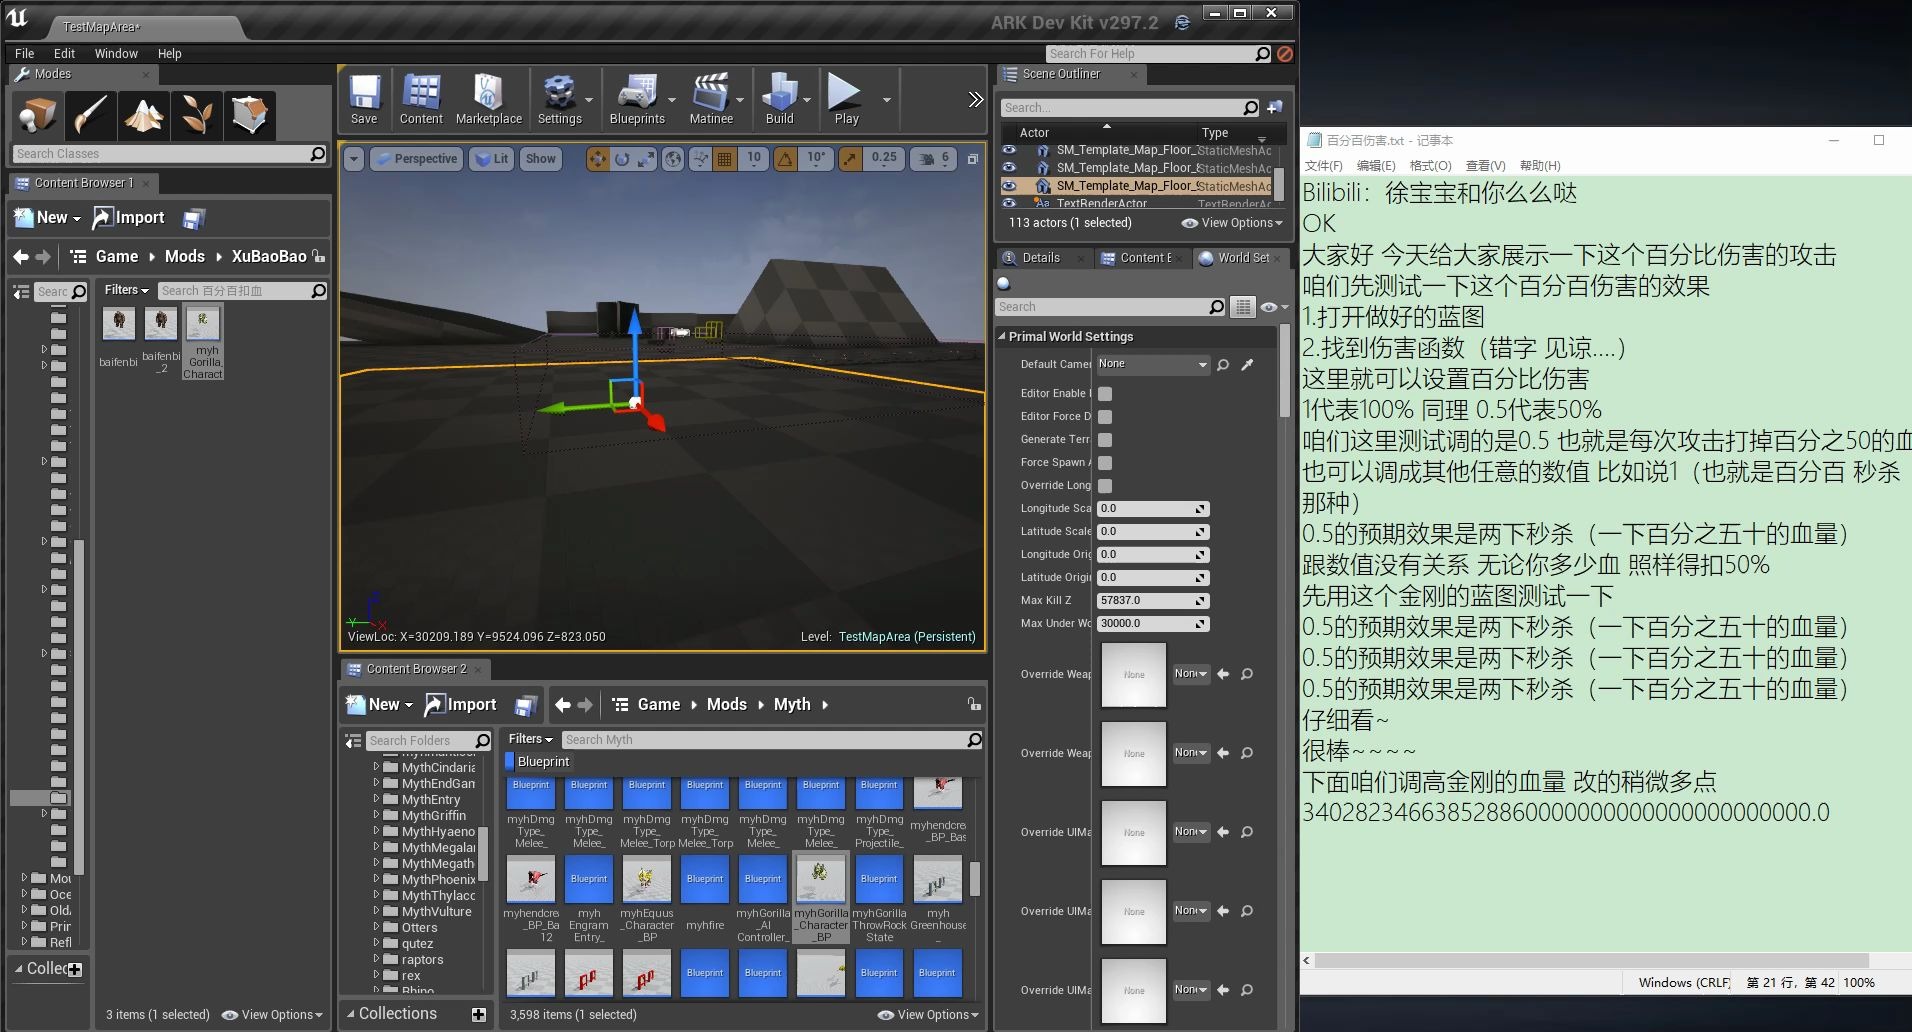Hide the TextRenderActor in Scene Outliner
The image size is (1912, 1032).
coord(1010,203)
